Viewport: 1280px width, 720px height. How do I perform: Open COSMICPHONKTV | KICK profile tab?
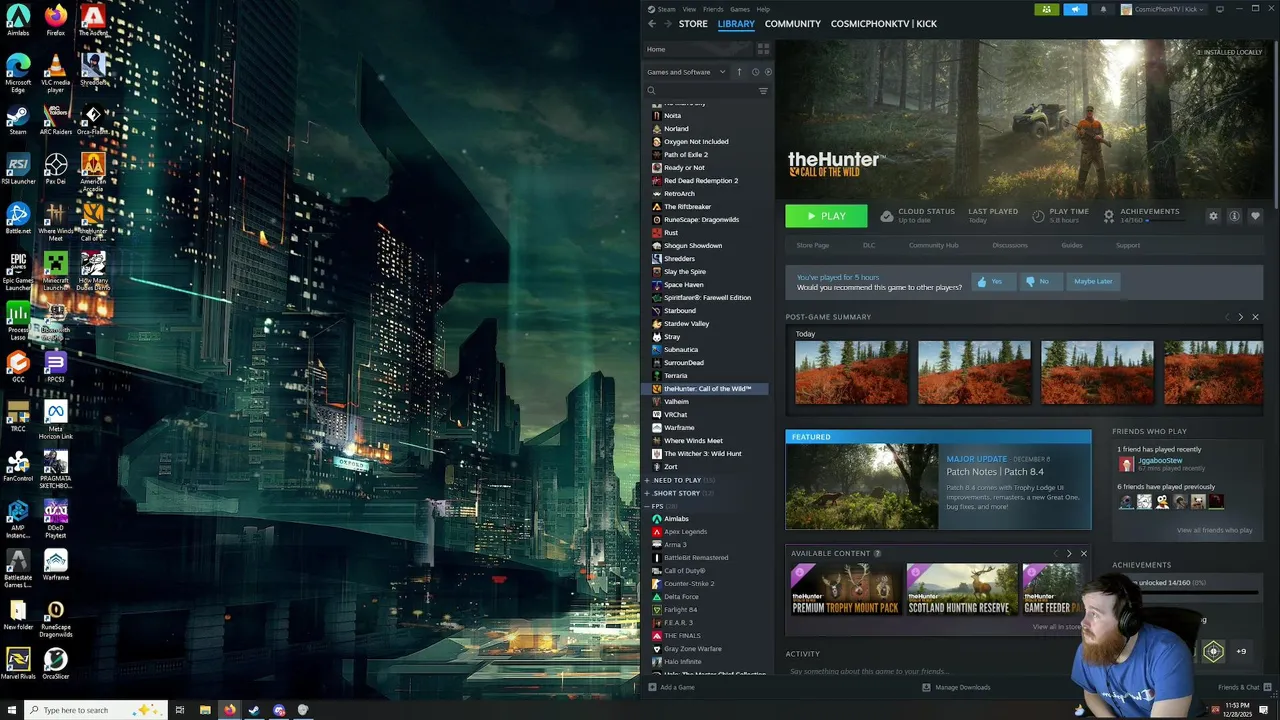pyautogui.click(x=883, y=23)
